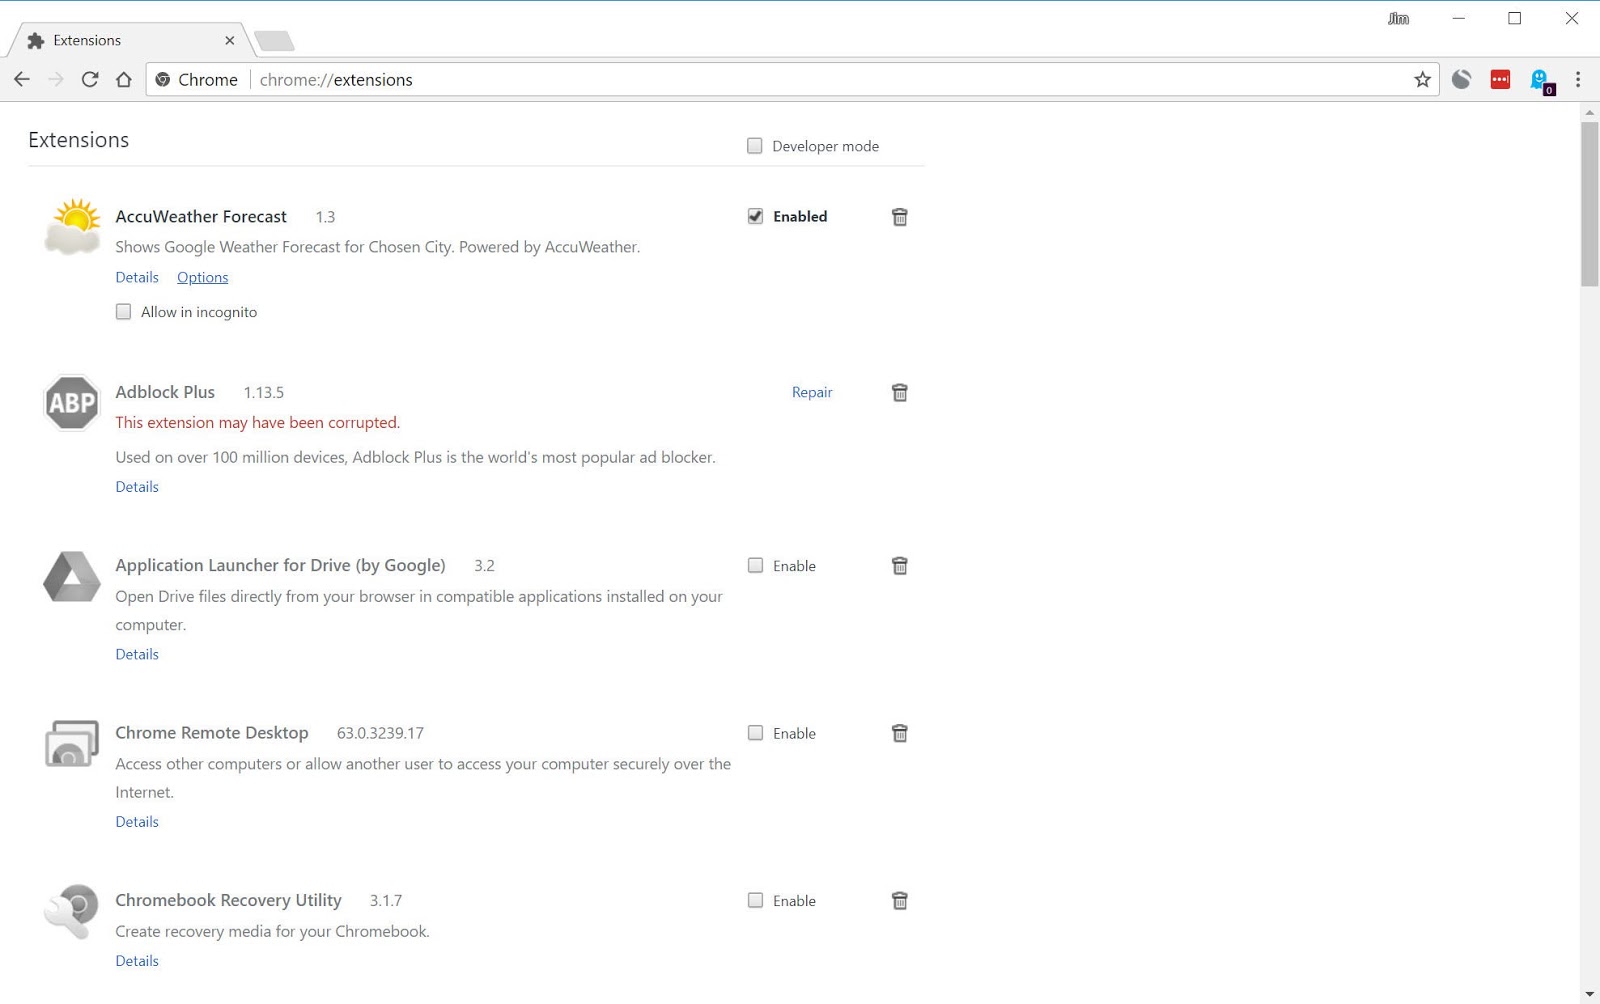Remove Application Launcher for Drive via trash icon

[900, 566]
